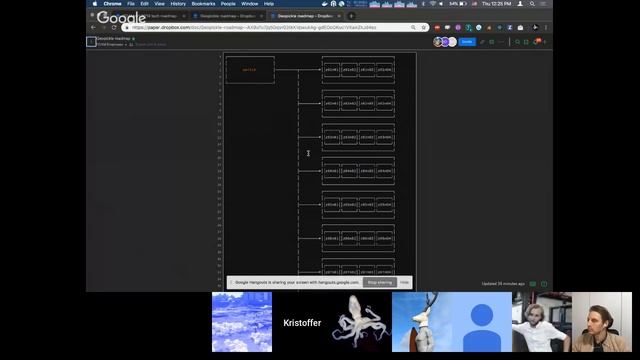
Task: Open the Edit menu
Action: click(144, 4)
